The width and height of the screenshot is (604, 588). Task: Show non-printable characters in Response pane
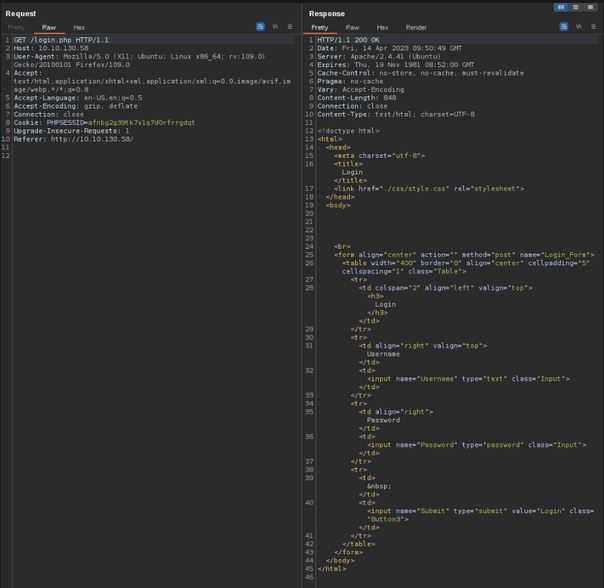point(579,27)
